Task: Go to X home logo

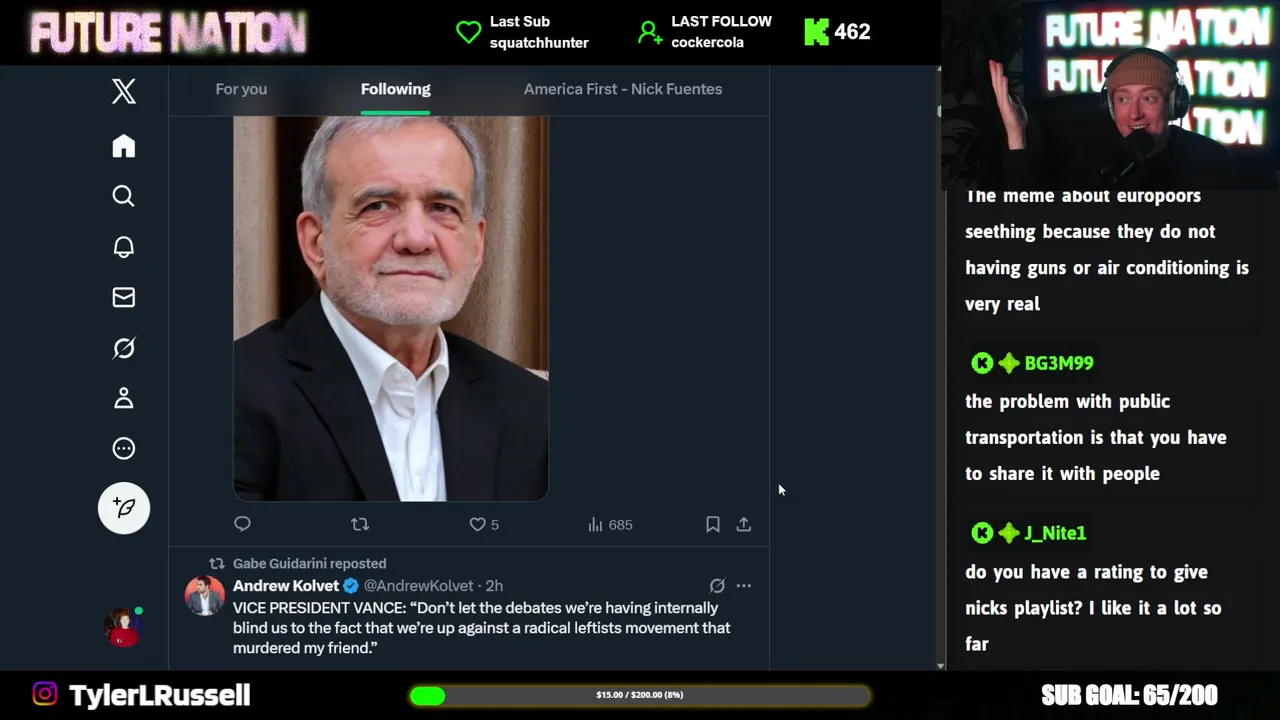Action: pos(123,92)
